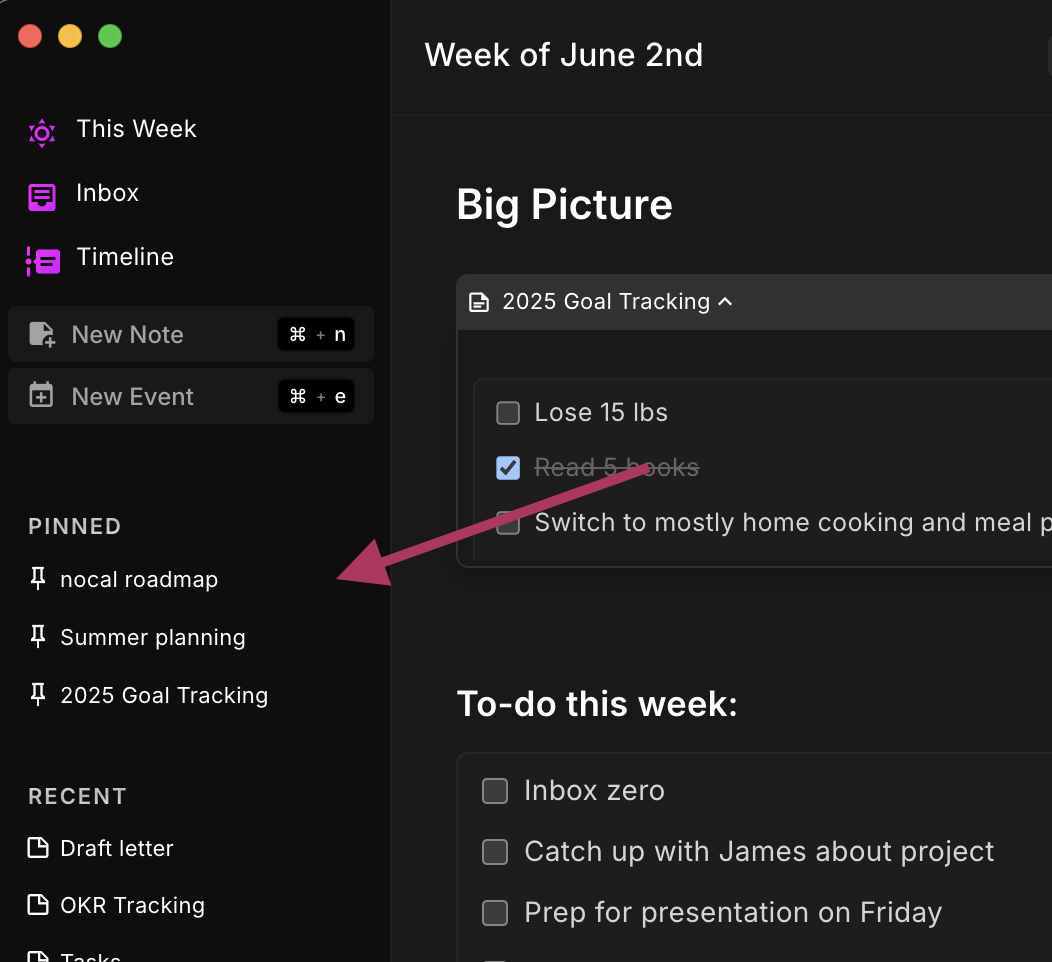Open Inbox via its purple icon
This screenshot has width=1052, height=962.
(42, 196)
